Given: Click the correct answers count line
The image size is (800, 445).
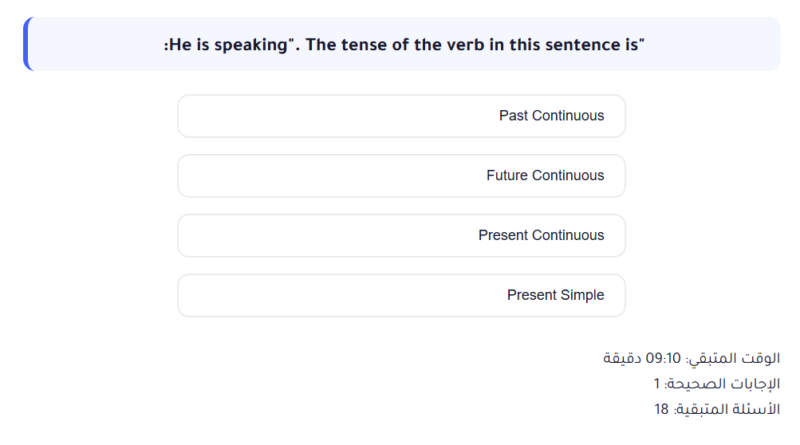Looking at the screenshot, I should [716, 384].
